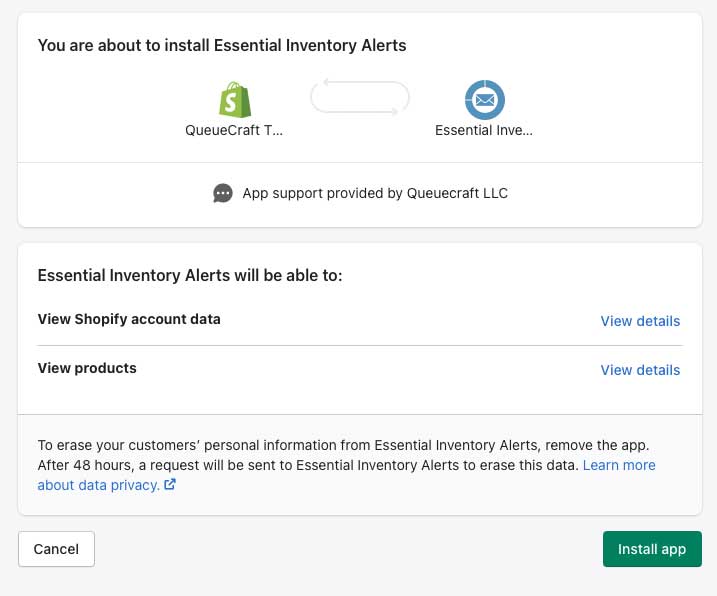View details for Shopify account data
Image resolution: width=717 pixels, height=596 pixels.
tap(640, 321)
